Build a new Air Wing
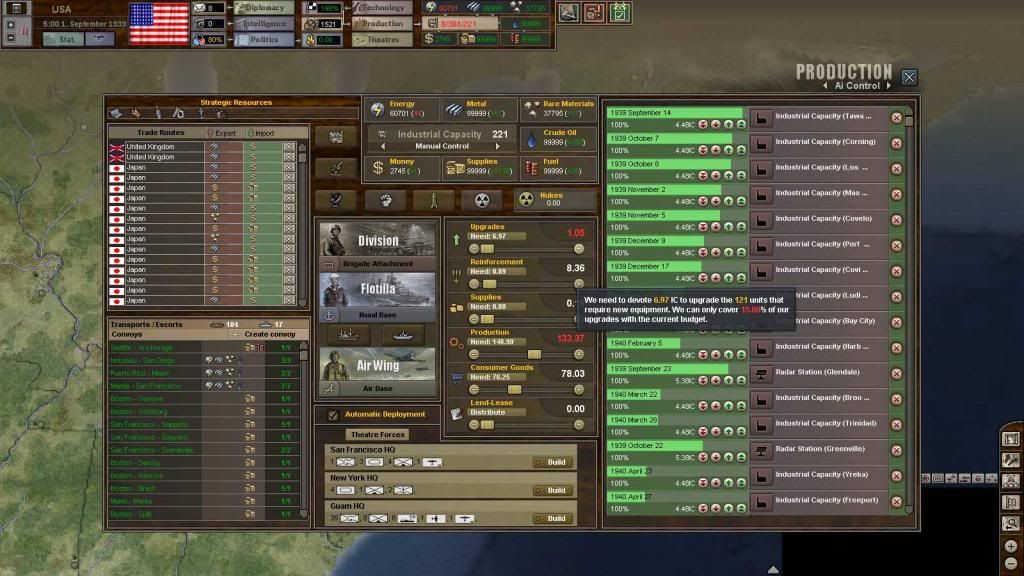The width and height of the screenshot is (1024, 576). (x=377, y=364)
